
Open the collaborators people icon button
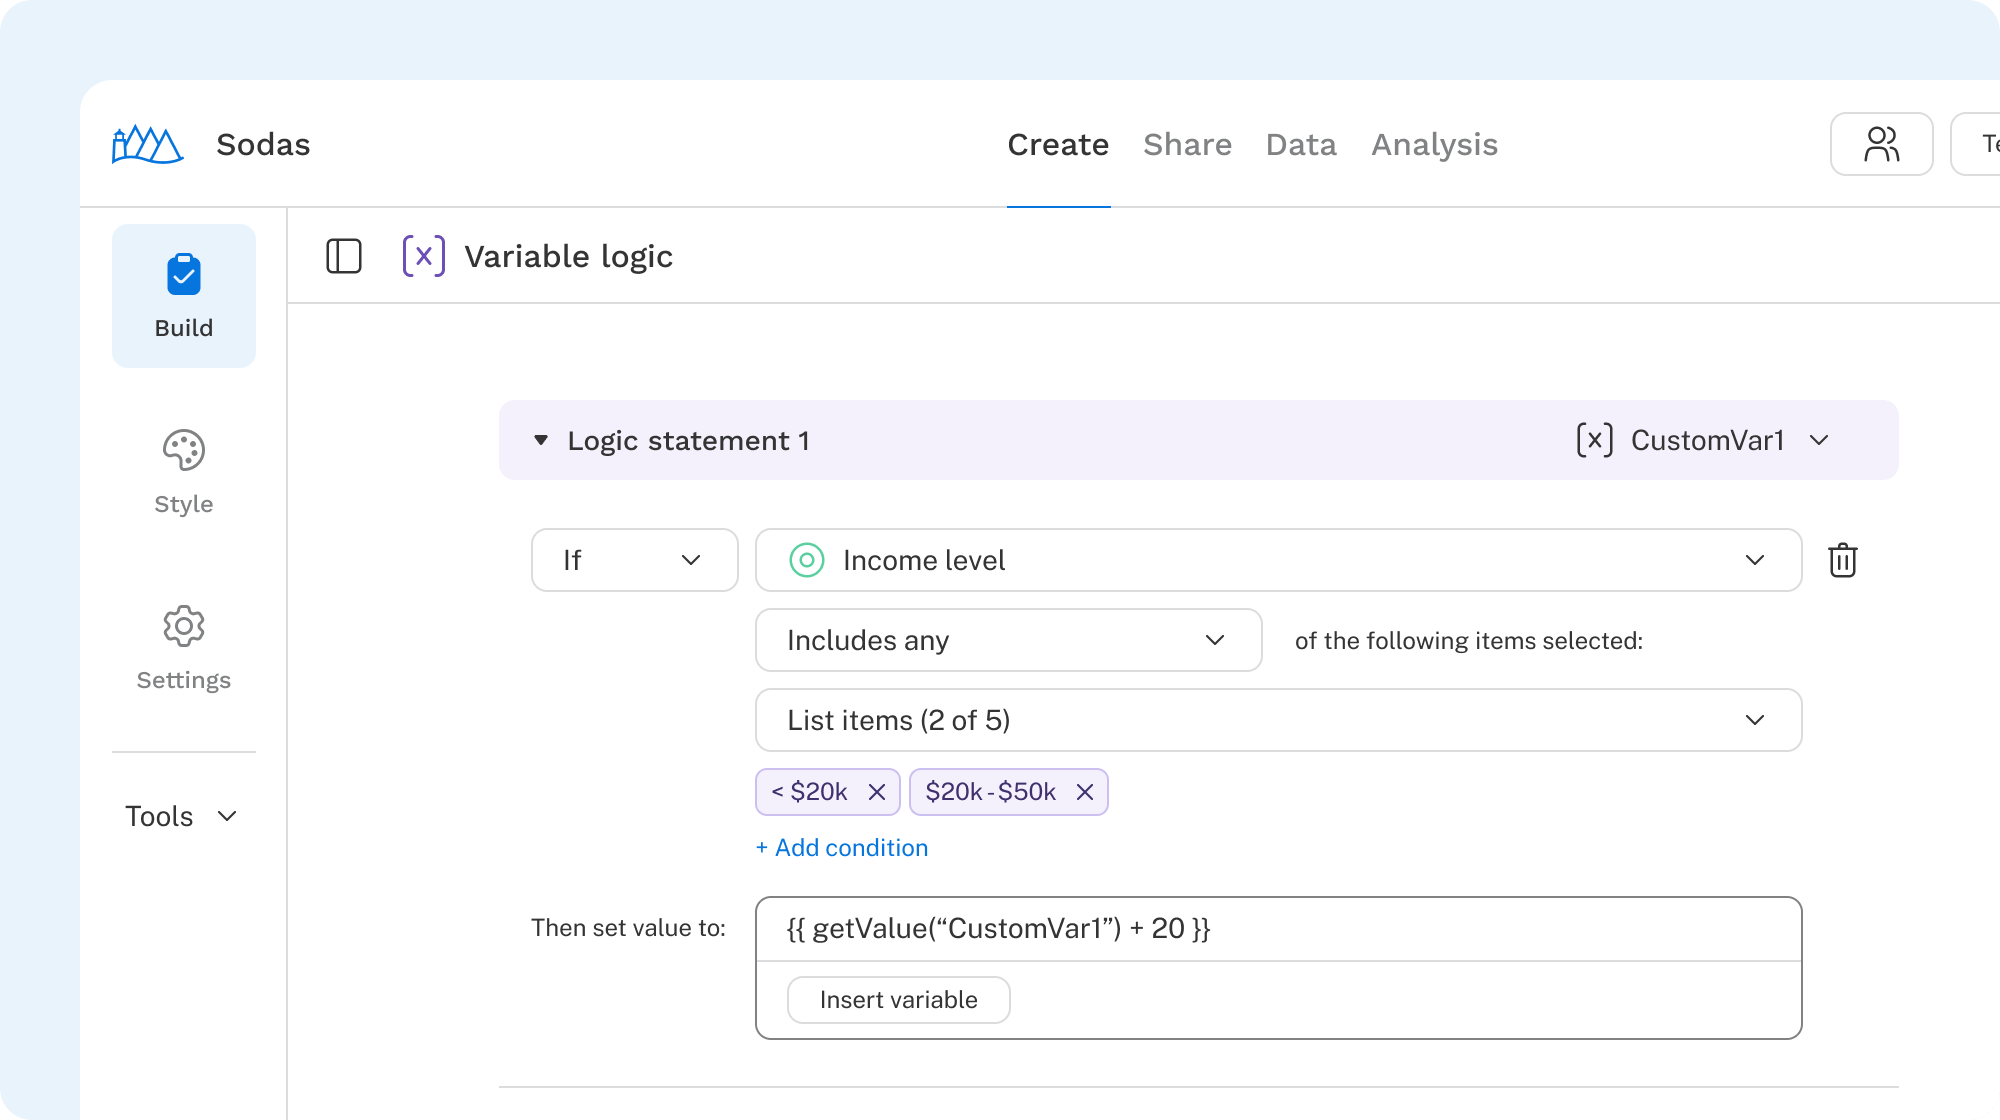click(1881, 144)
